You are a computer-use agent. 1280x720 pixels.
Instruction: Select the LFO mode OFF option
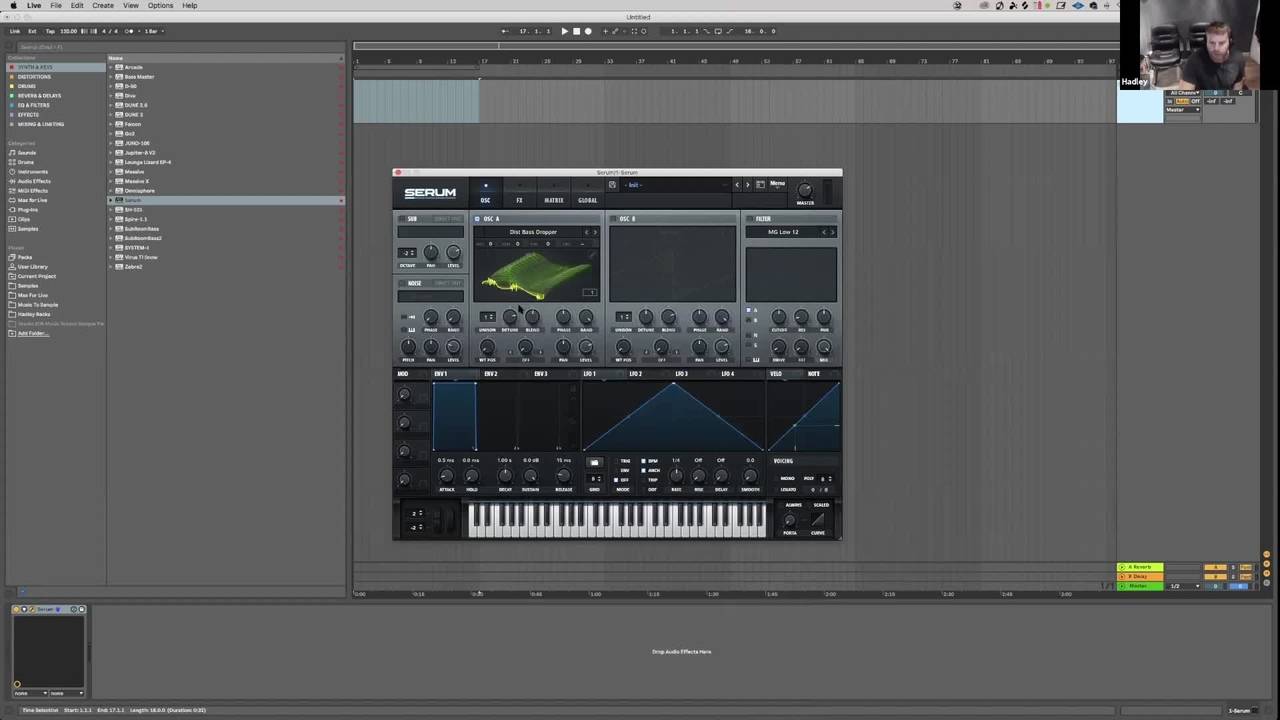tap(616, 480)
